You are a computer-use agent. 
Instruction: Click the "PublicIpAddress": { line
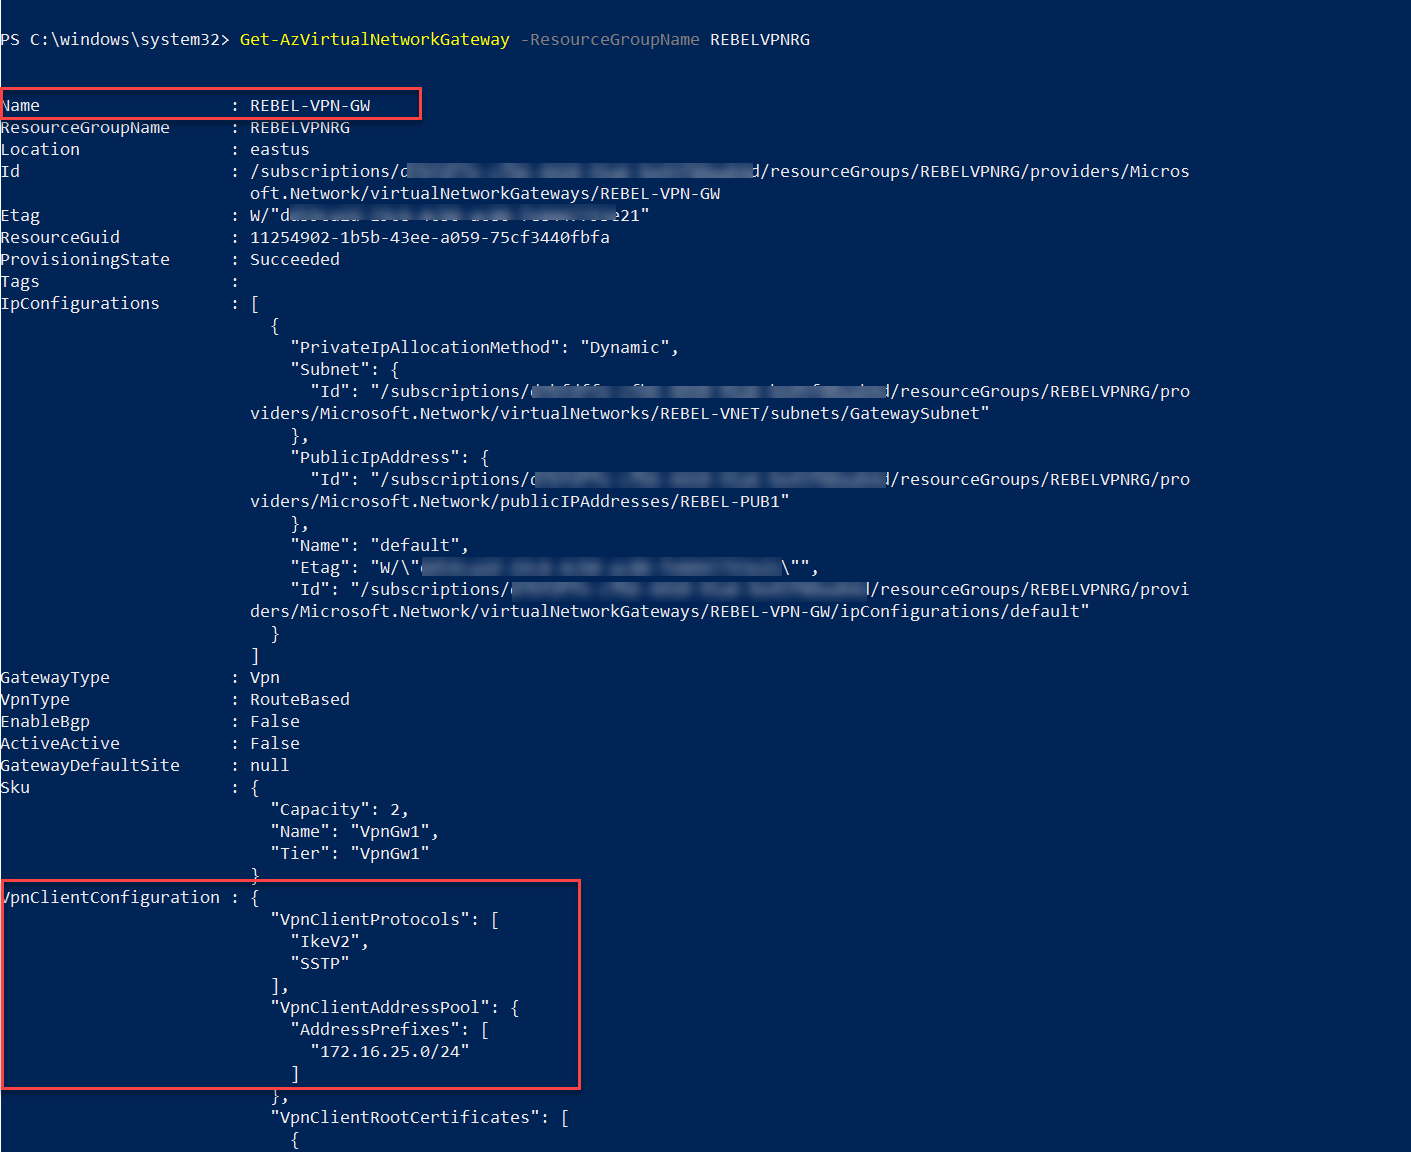point(390,458)
